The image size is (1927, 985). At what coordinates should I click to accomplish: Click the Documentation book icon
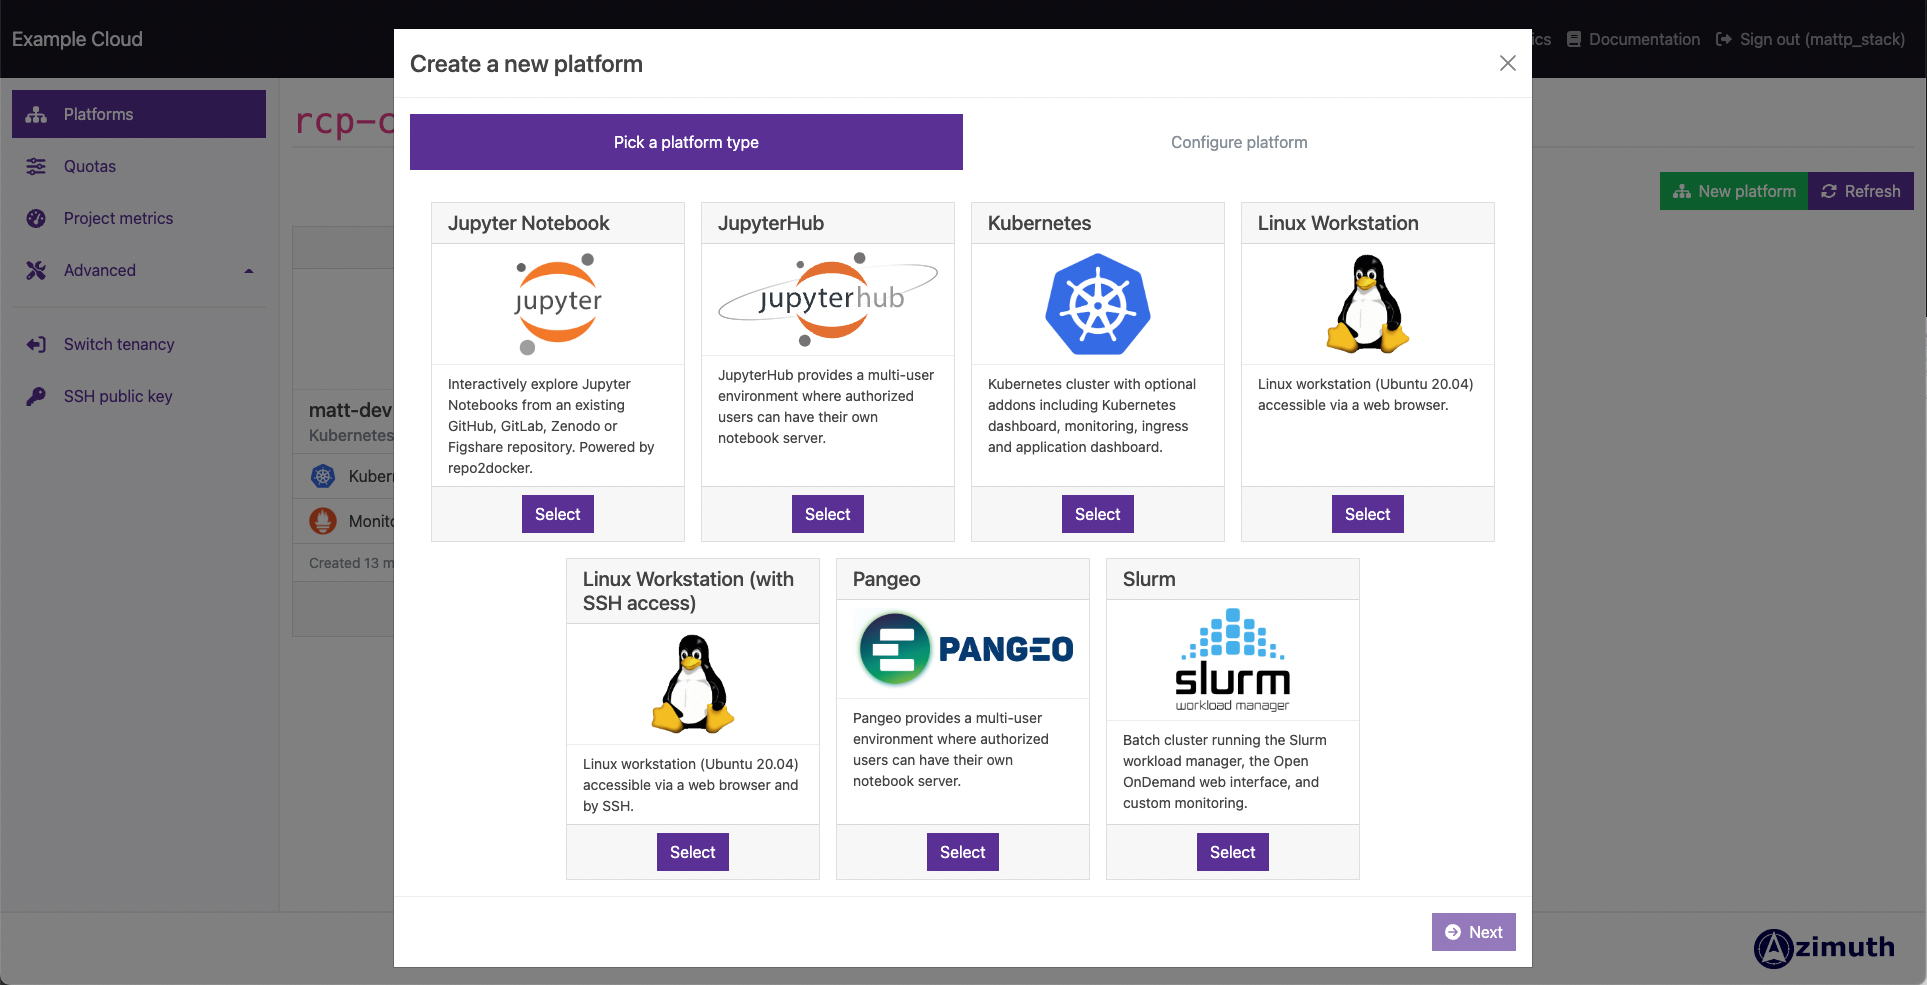(1574, 39)
